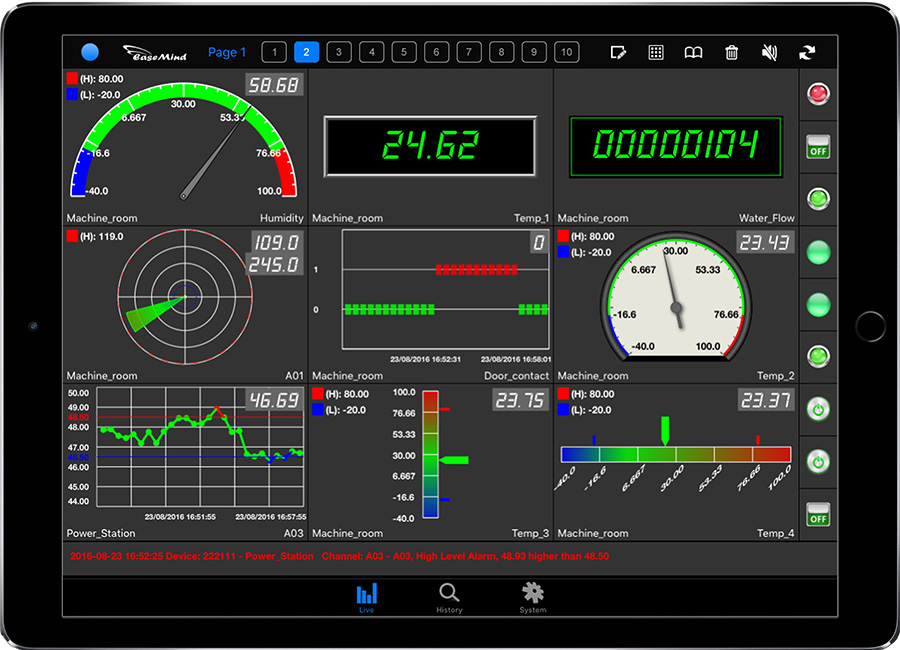
Task: Select the Water_Flow digital counter display
Action: coord(676,146)
